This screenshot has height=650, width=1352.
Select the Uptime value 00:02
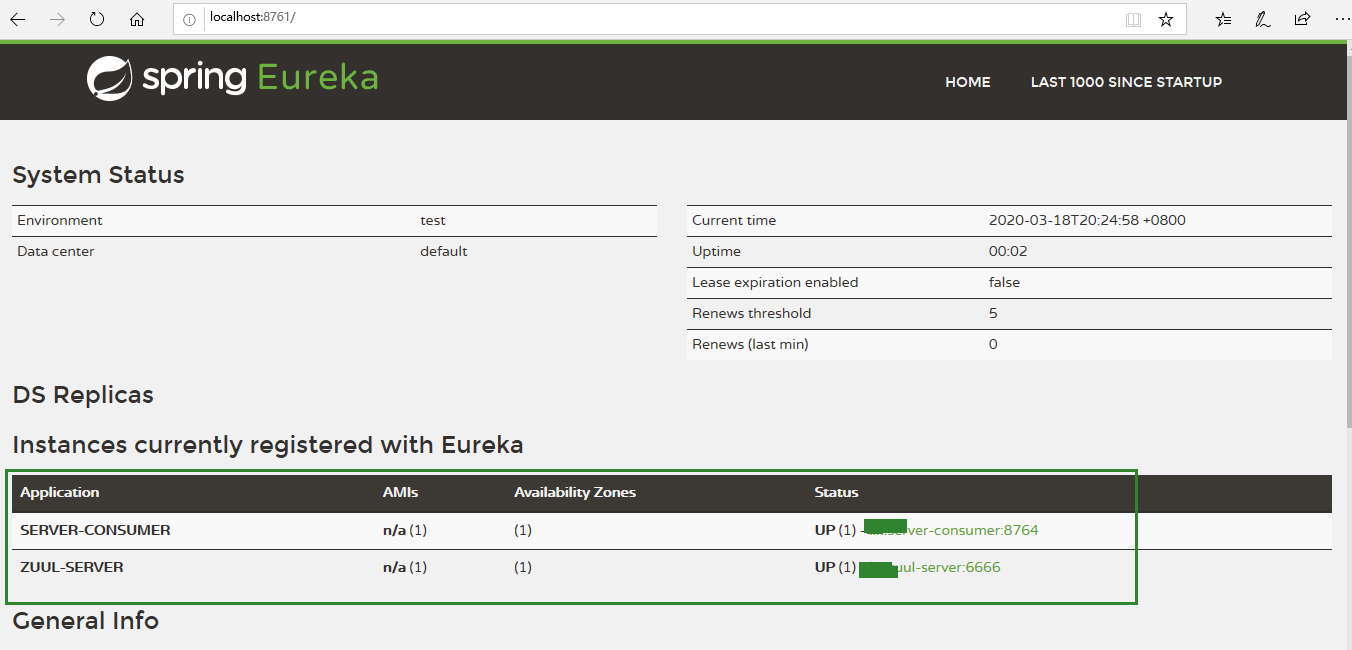pos(1008,251)
